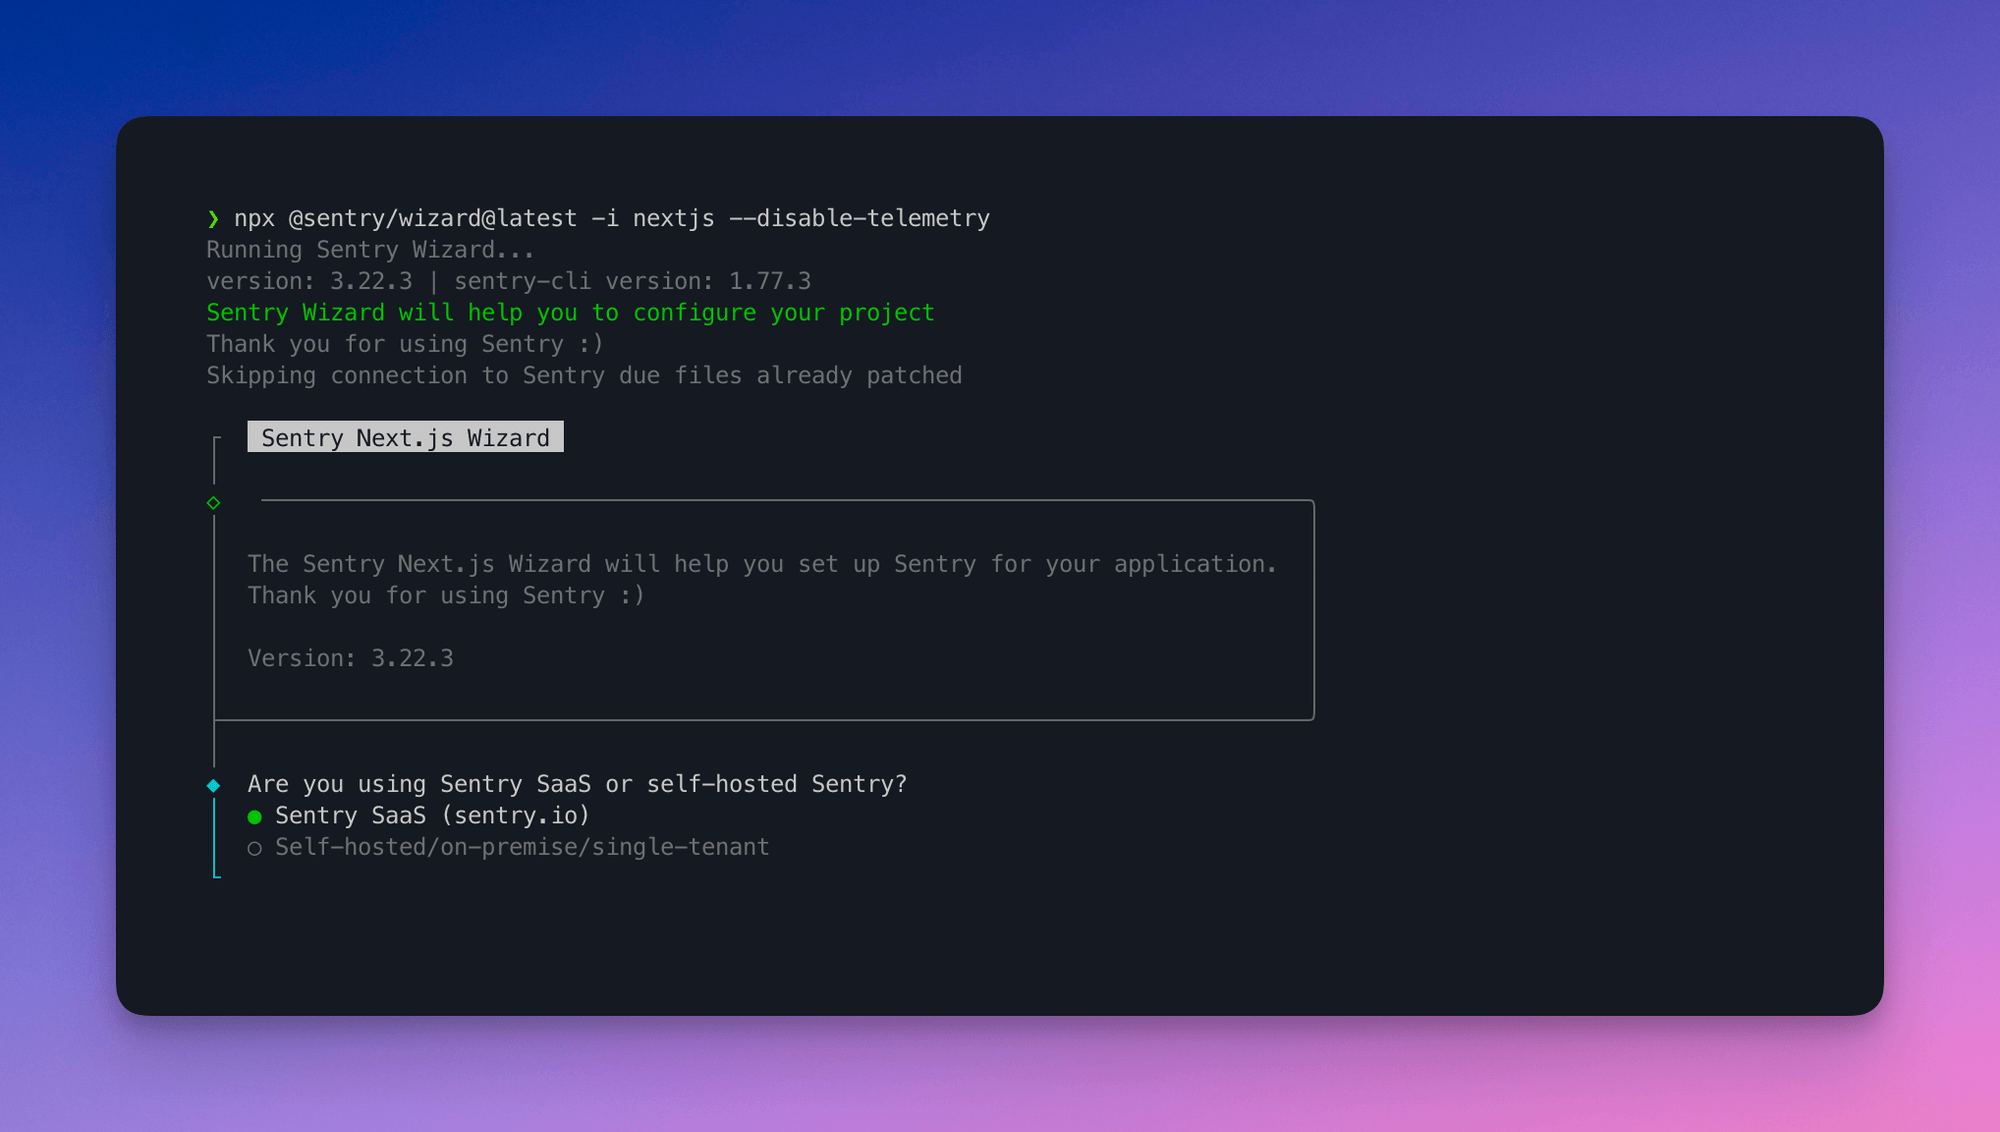Click the green prompt chevron icon
The width and height of the screenshot is (2000, 1132).
click(x=213, y=218)
